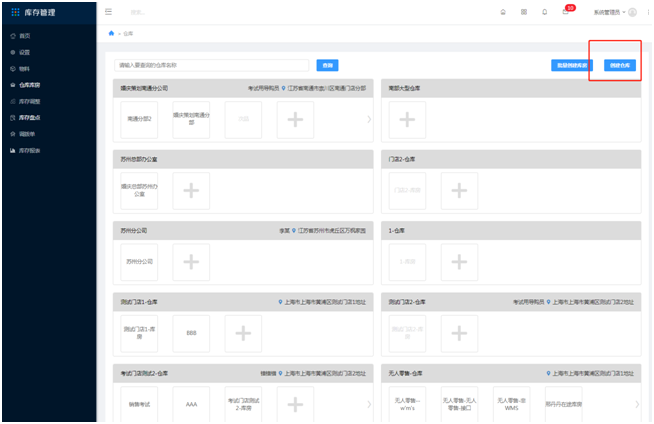Screen dimensions: 654x424
Task: Open the 销售考试 room tile
Action: pos(139,404)
